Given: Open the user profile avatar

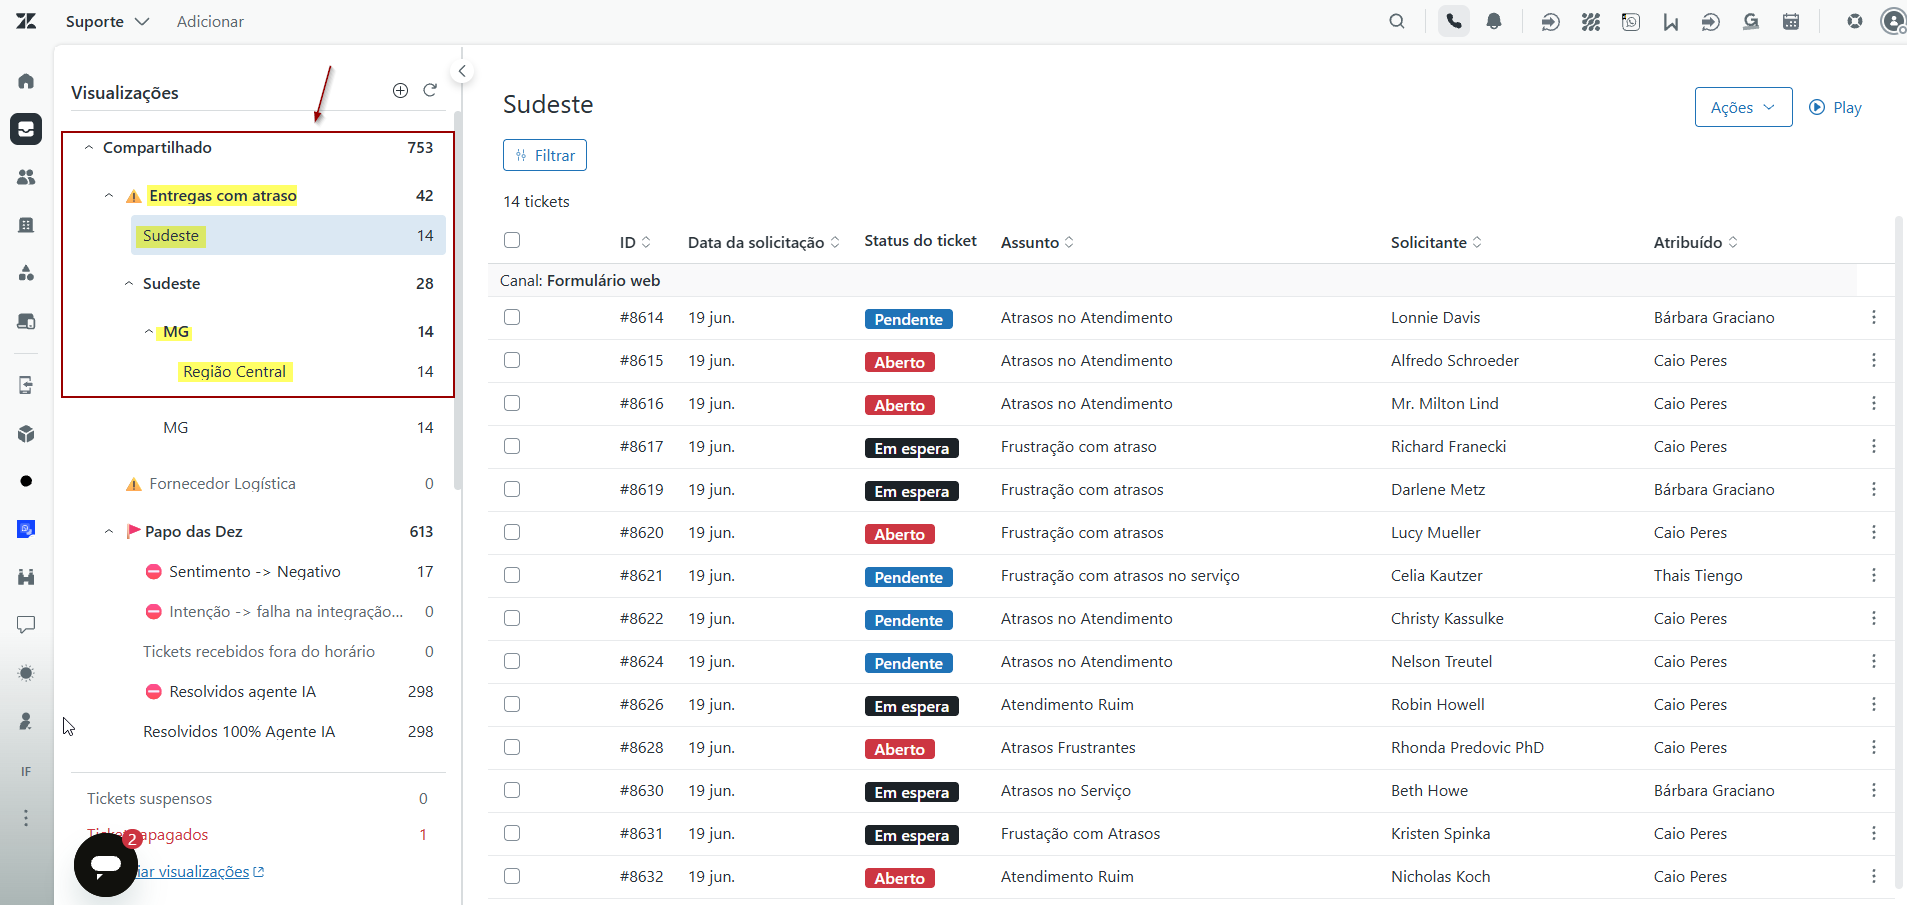Looking at the screenshot, I should [x=1893, y=21].
